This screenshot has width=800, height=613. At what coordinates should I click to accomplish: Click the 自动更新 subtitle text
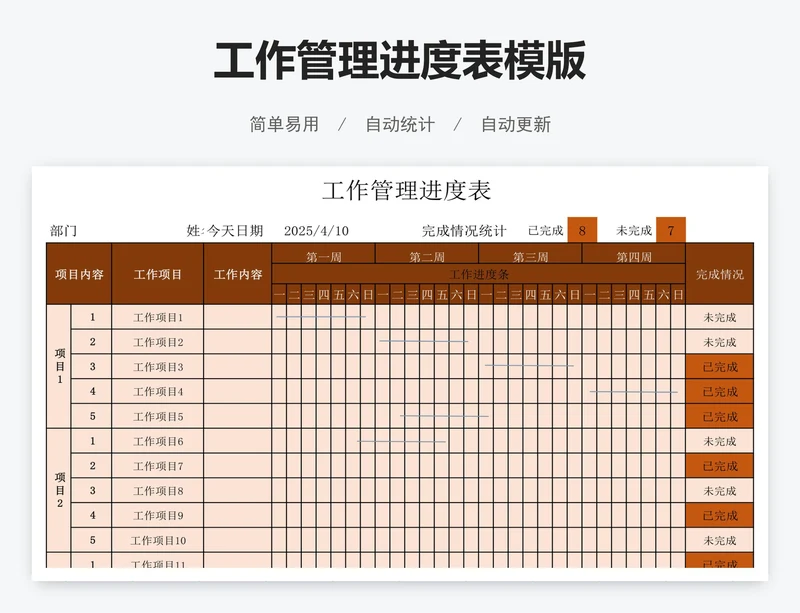coord(516,124)
